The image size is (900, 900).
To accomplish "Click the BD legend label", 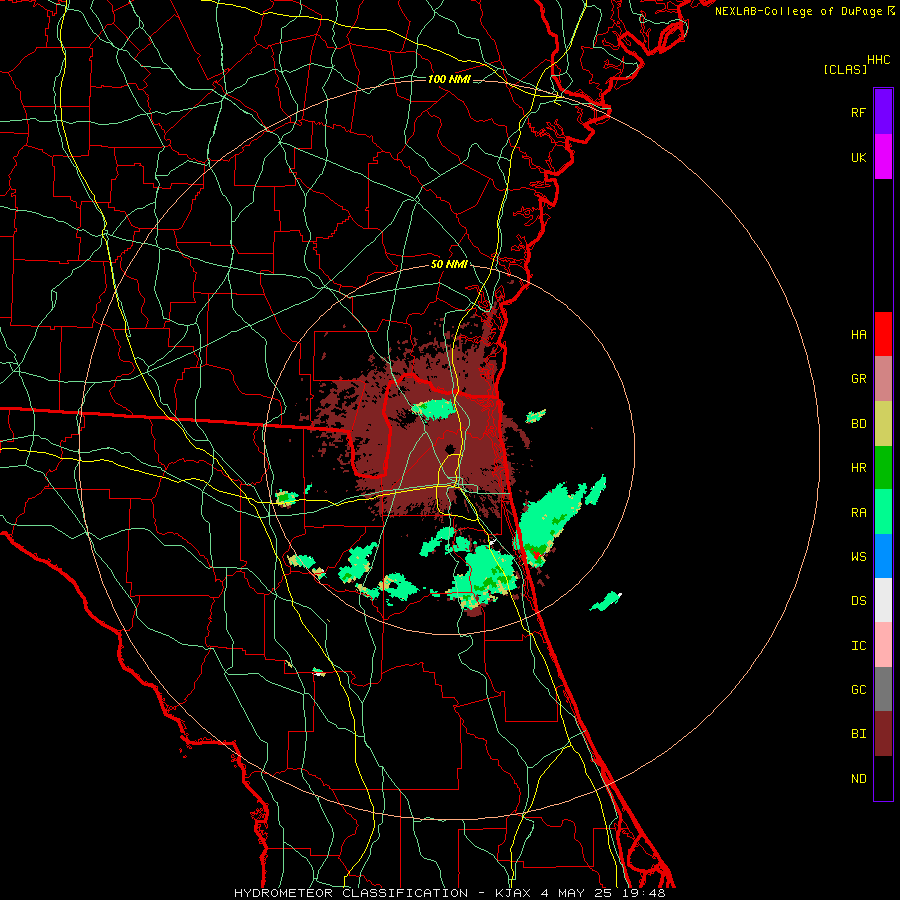I will [x=858, y=424].
